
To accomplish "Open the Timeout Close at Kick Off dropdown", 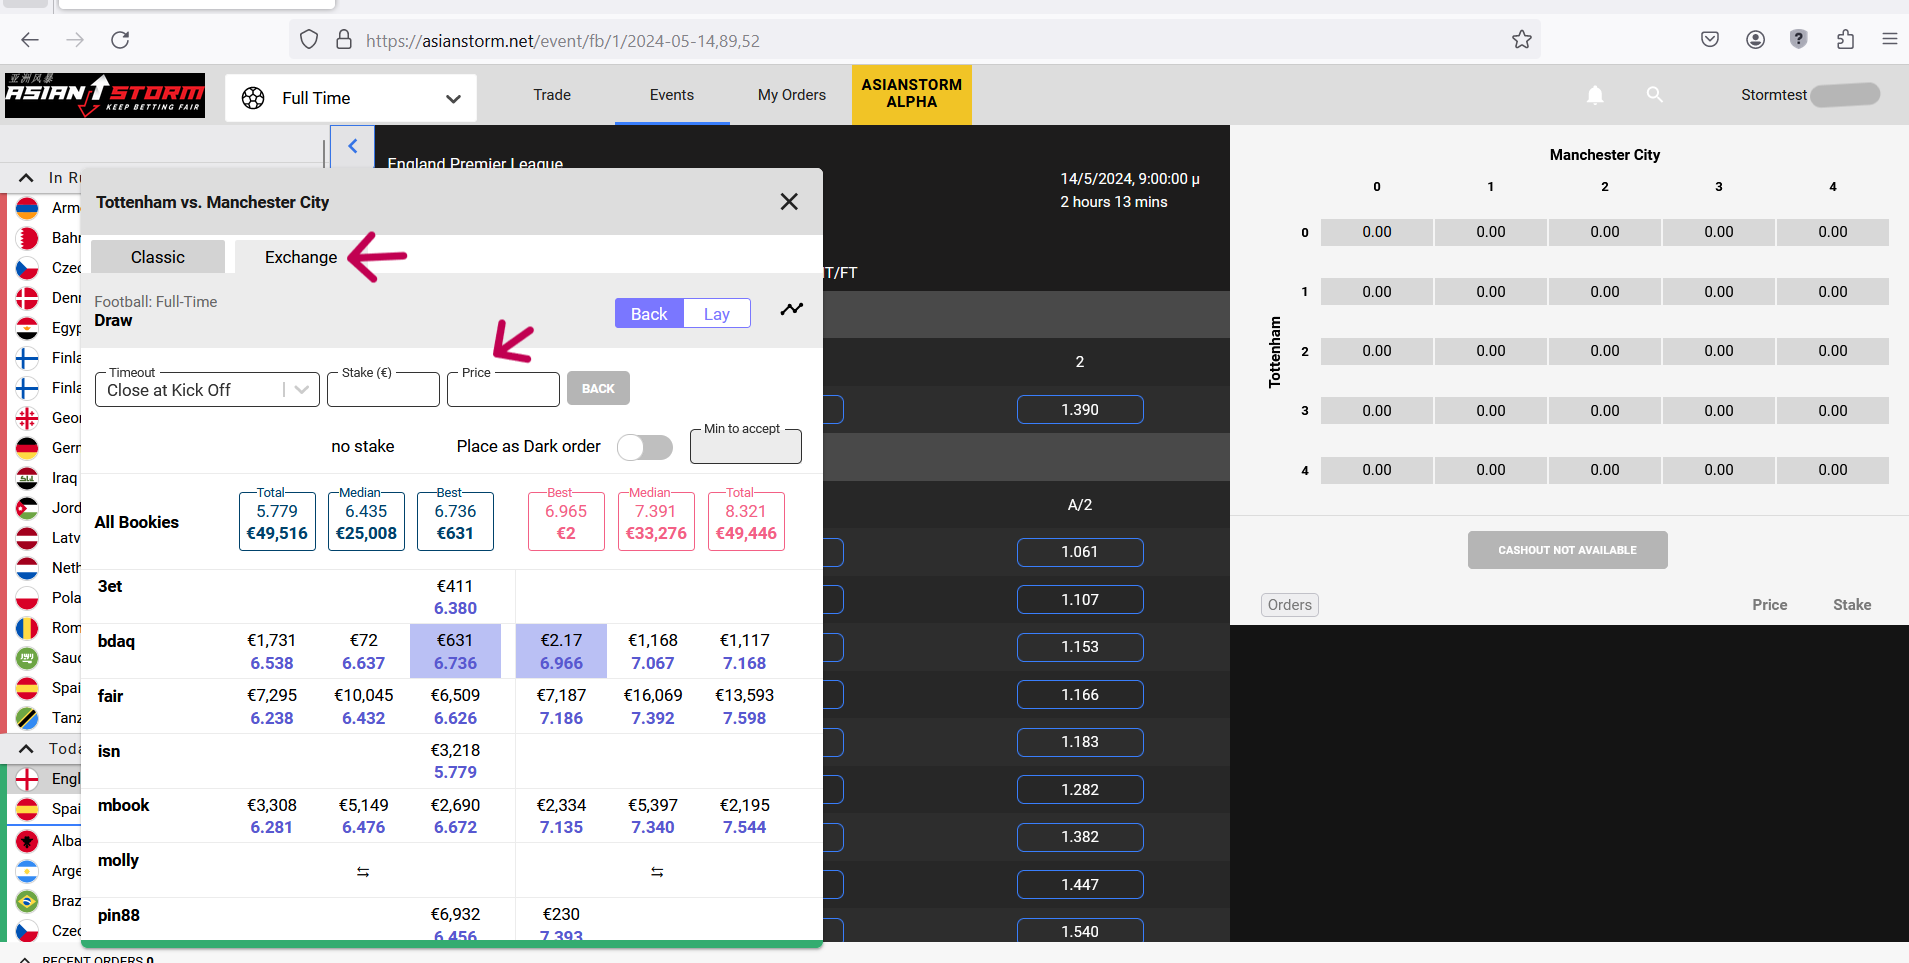I will [207, 390].
